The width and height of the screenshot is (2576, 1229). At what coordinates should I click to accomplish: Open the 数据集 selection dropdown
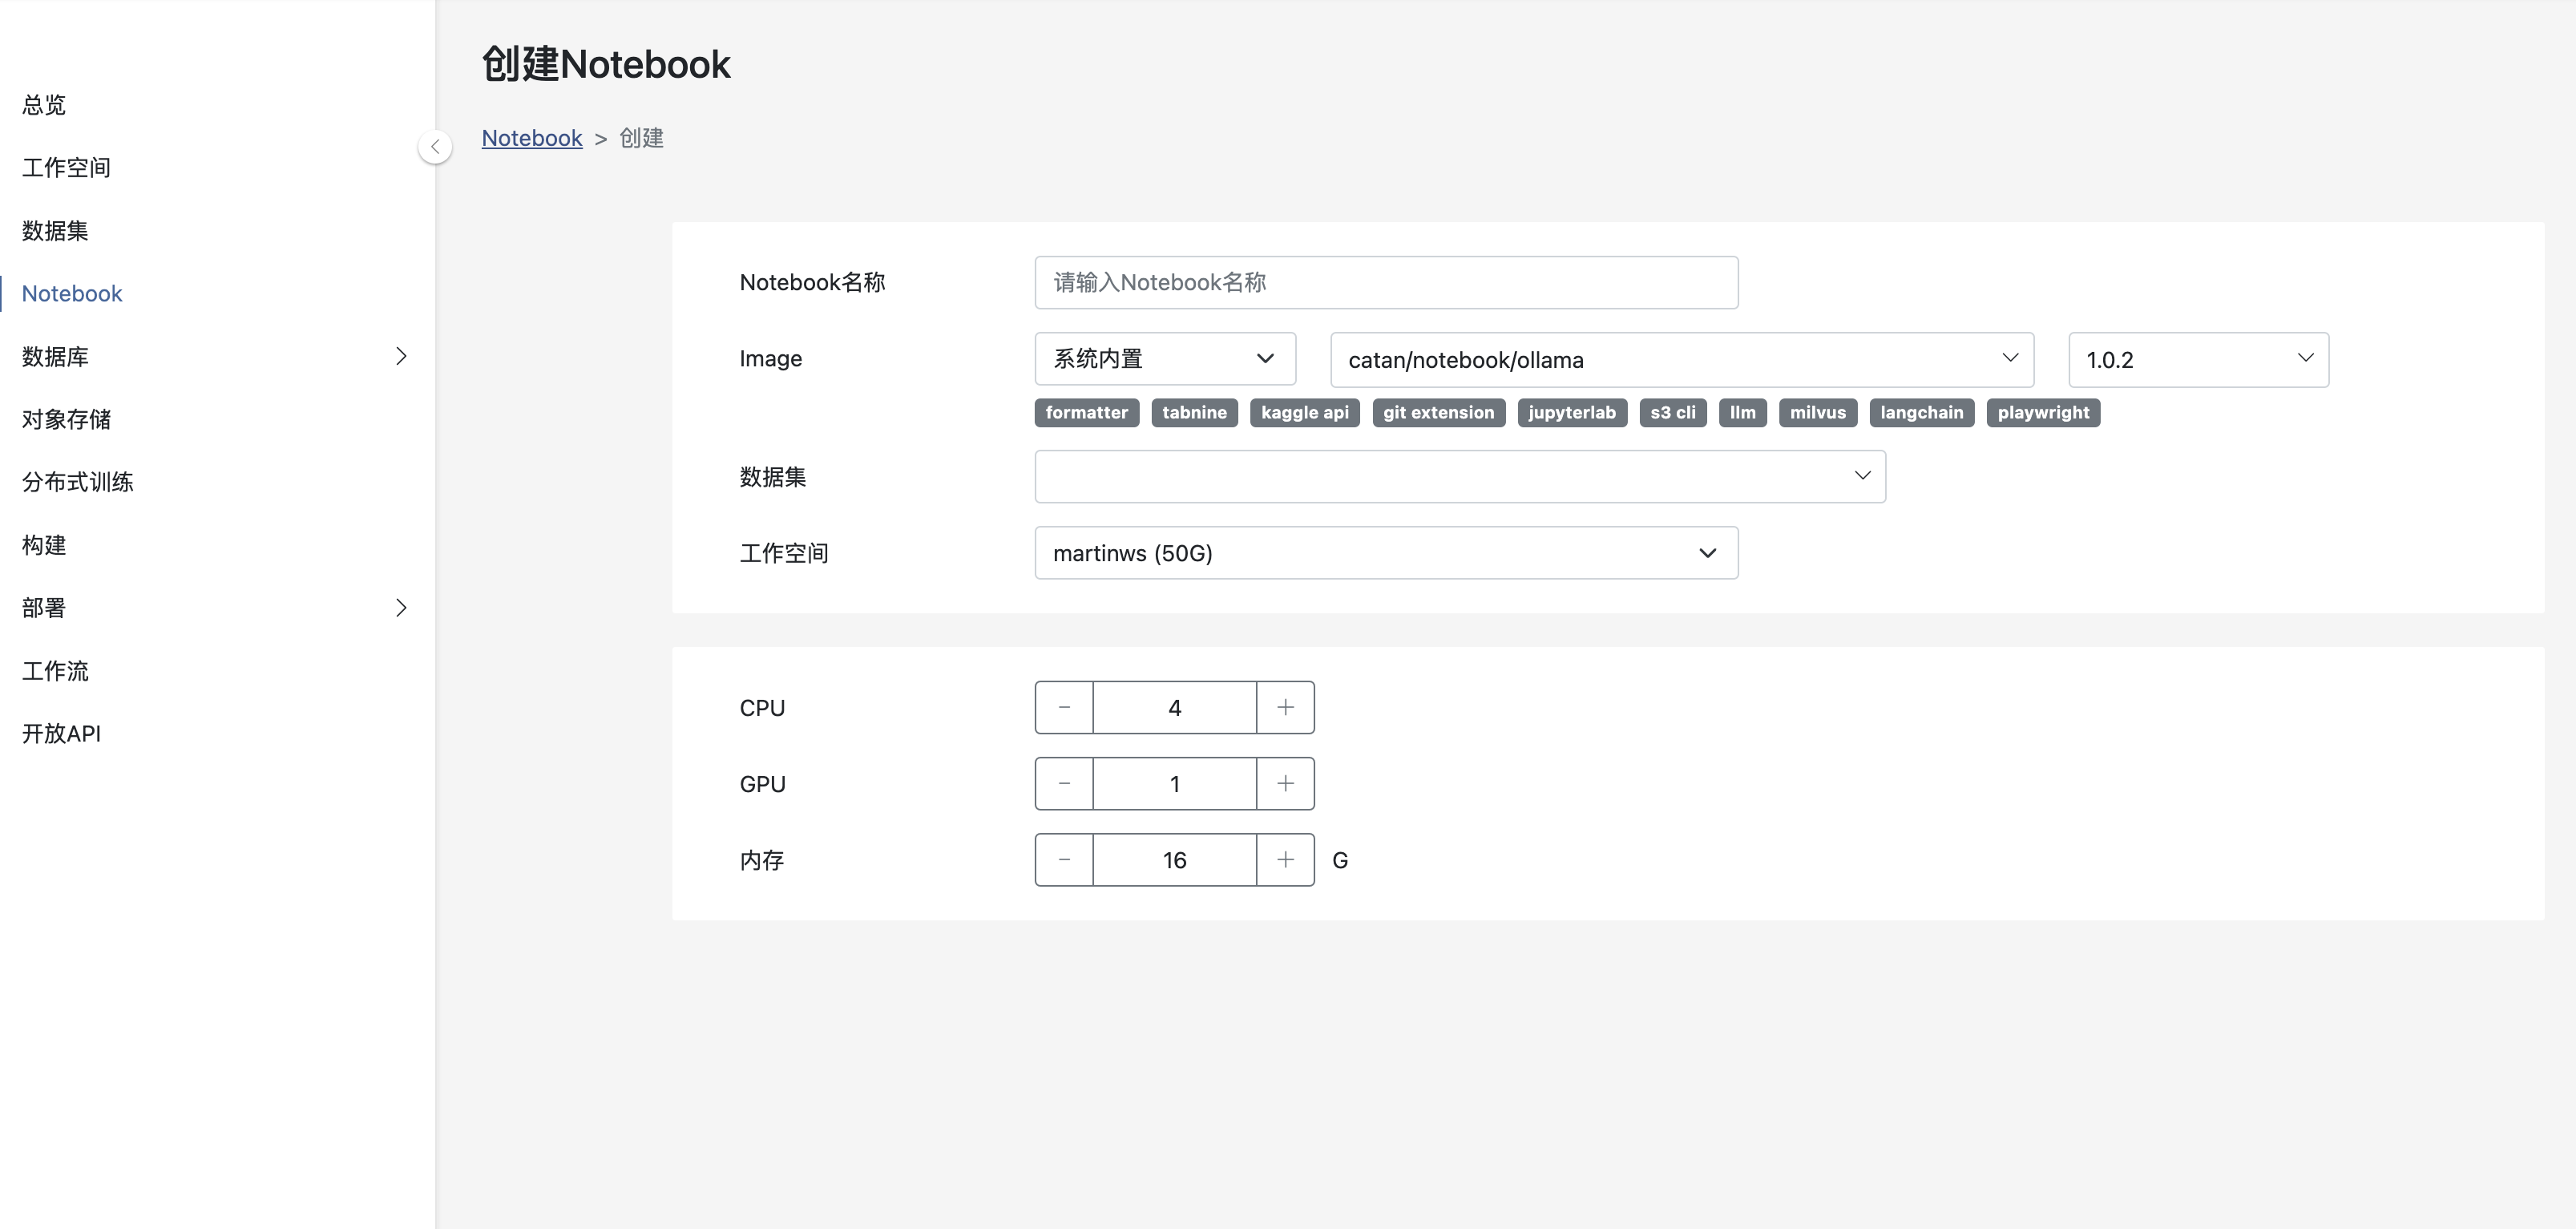coord(1459,477)
